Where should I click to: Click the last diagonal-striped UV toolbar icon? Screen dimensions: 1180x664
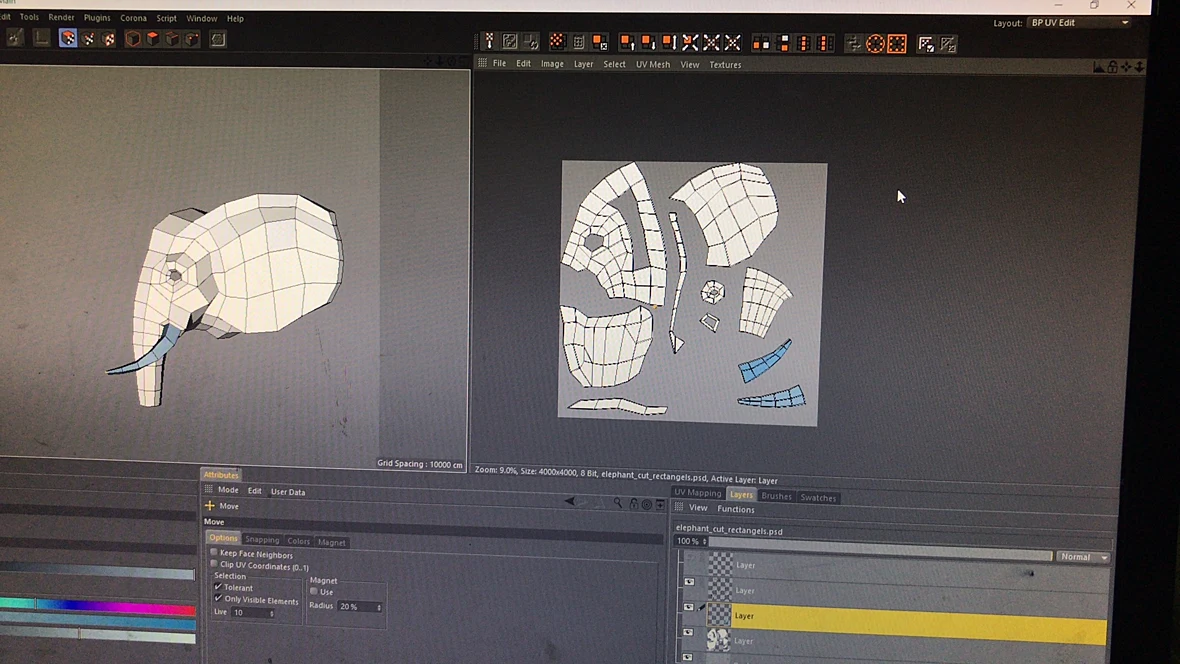click(948, 44)
